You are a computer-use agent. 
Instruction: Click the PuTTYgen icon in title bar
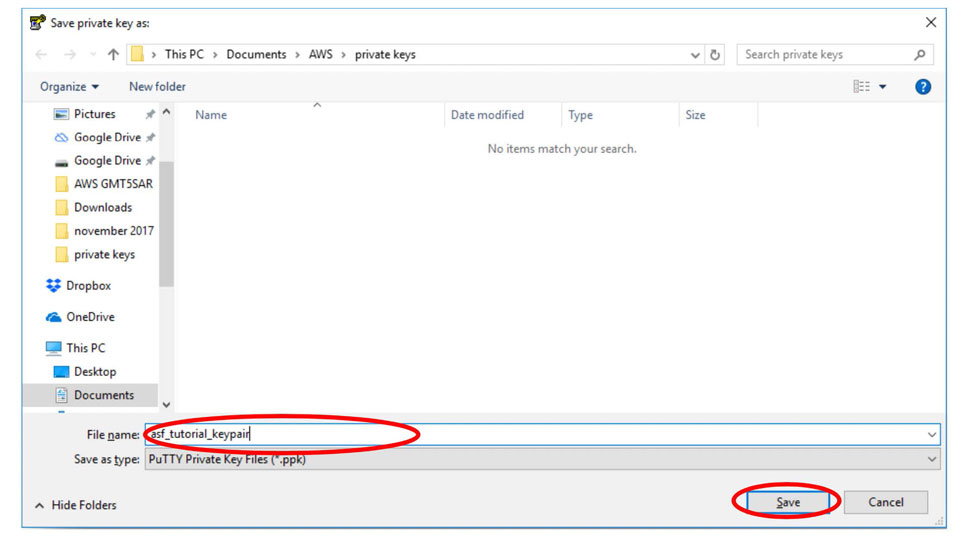click(37, 23)
